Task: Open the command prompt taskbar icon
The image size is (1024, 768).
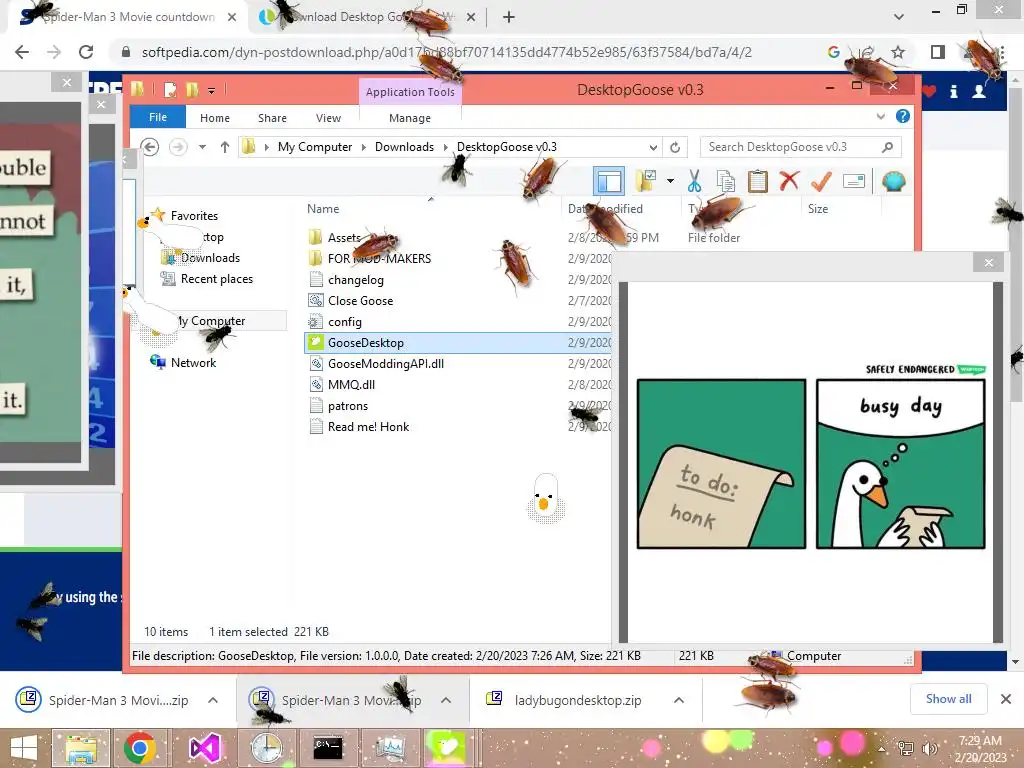Action: tap(328, 748)
